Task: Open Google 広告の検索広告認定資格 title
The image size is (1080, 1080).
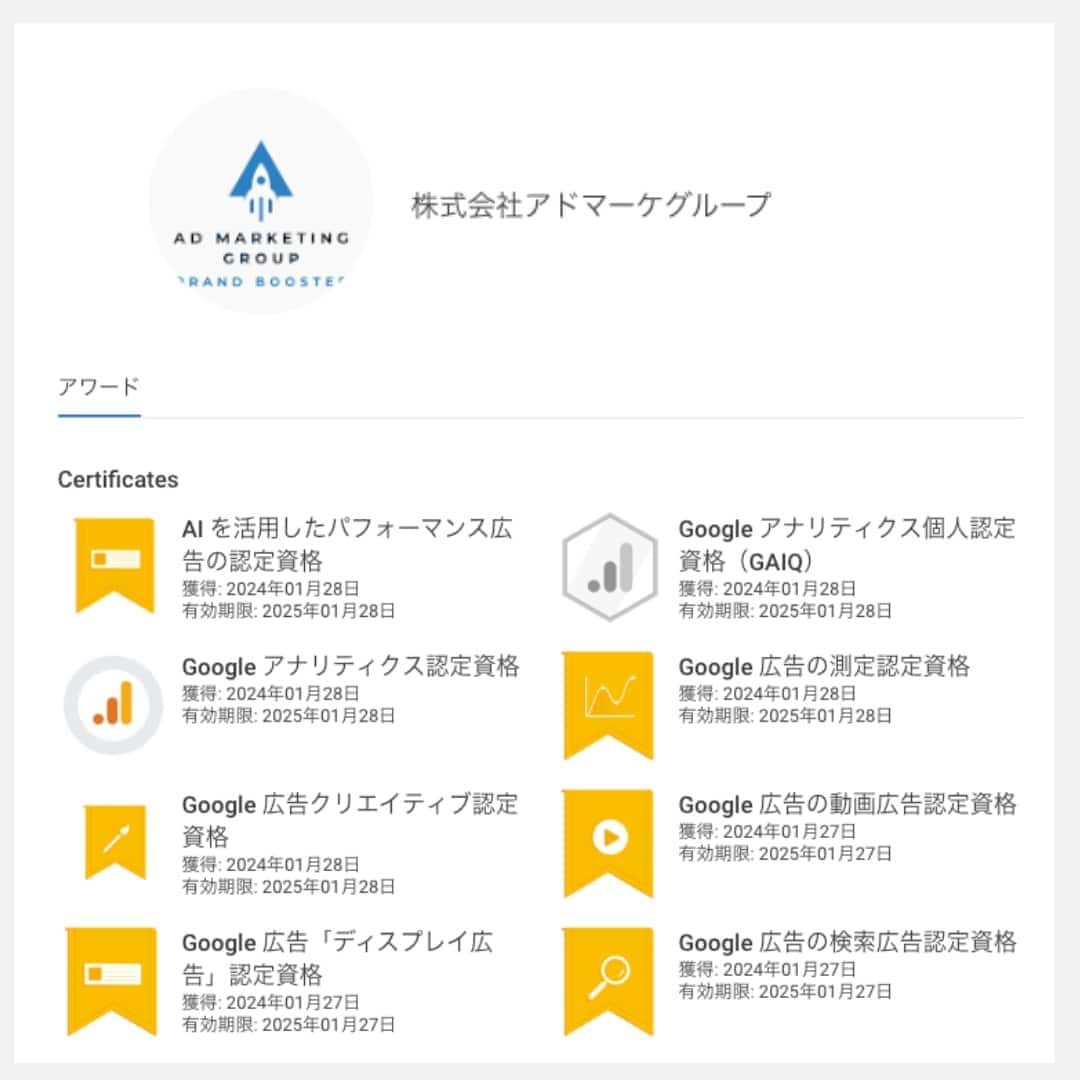Action: [x=848, y=942]
